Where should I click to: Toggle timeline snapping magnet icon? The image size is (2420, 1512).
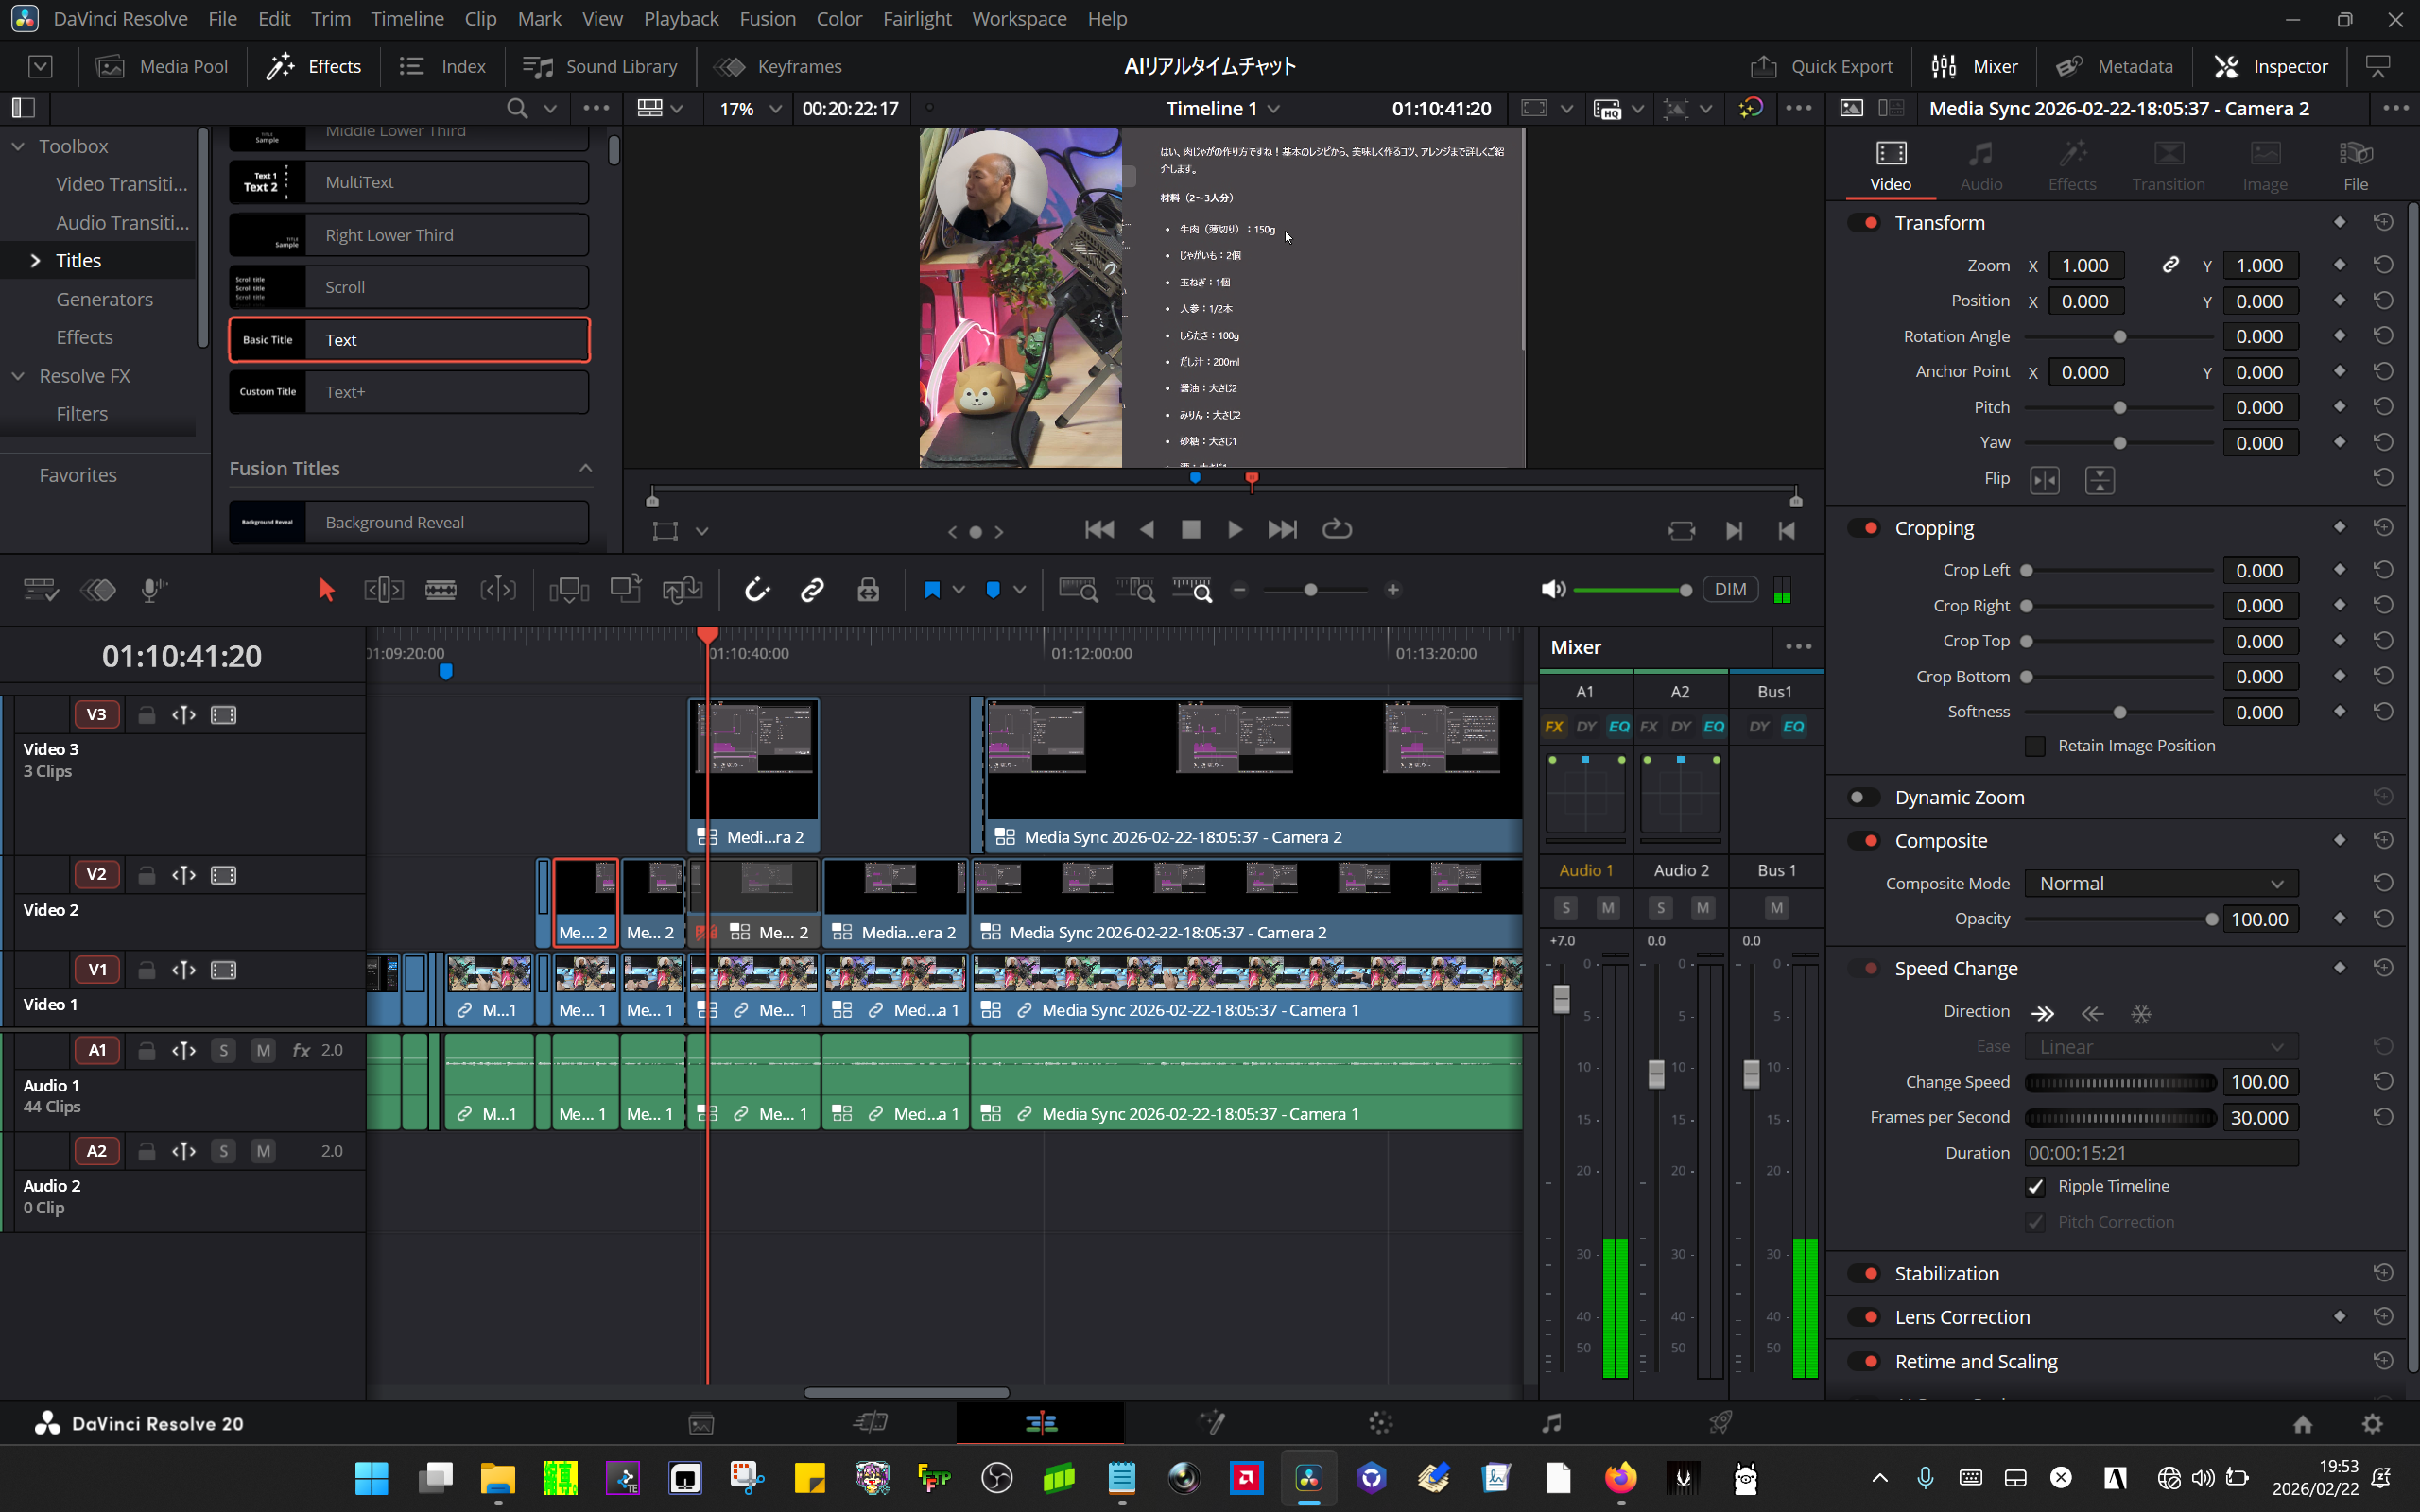click(757, 590)
